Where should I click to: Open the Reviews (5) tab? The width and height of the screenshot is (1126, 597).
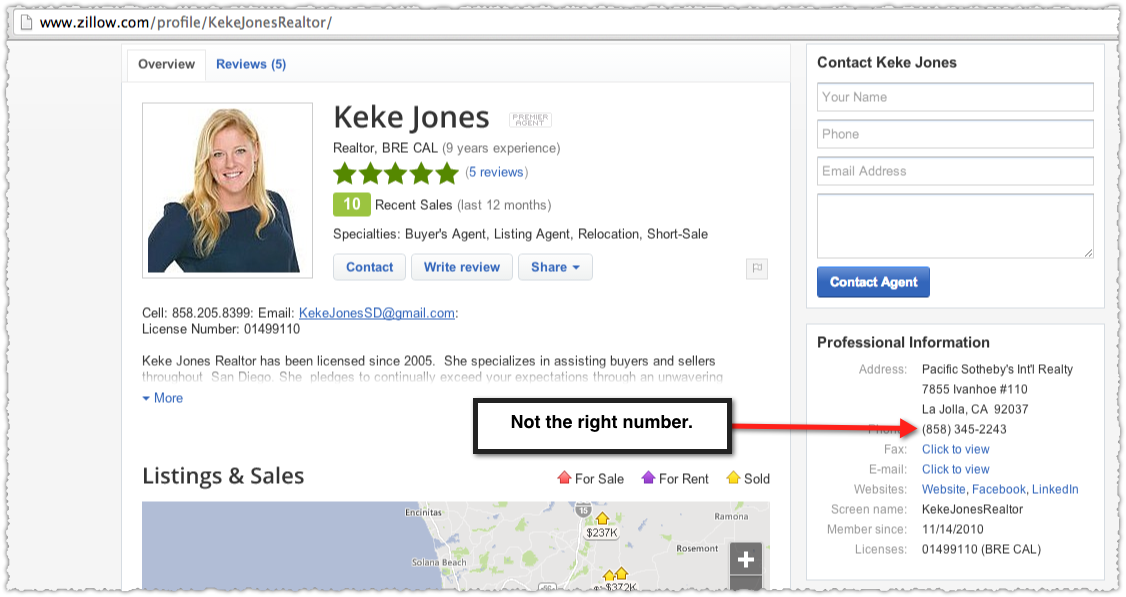(x=251, y=65)
